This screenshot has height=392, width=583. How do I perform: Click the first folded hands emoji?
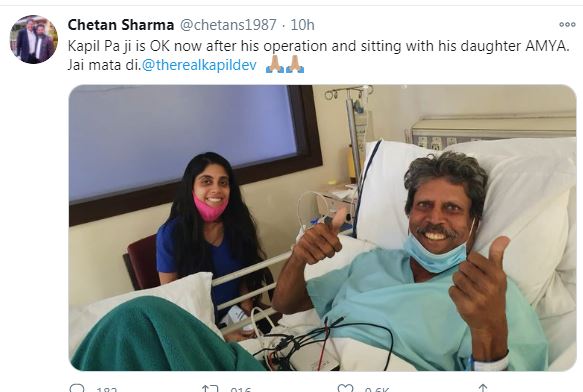(275, 64)
